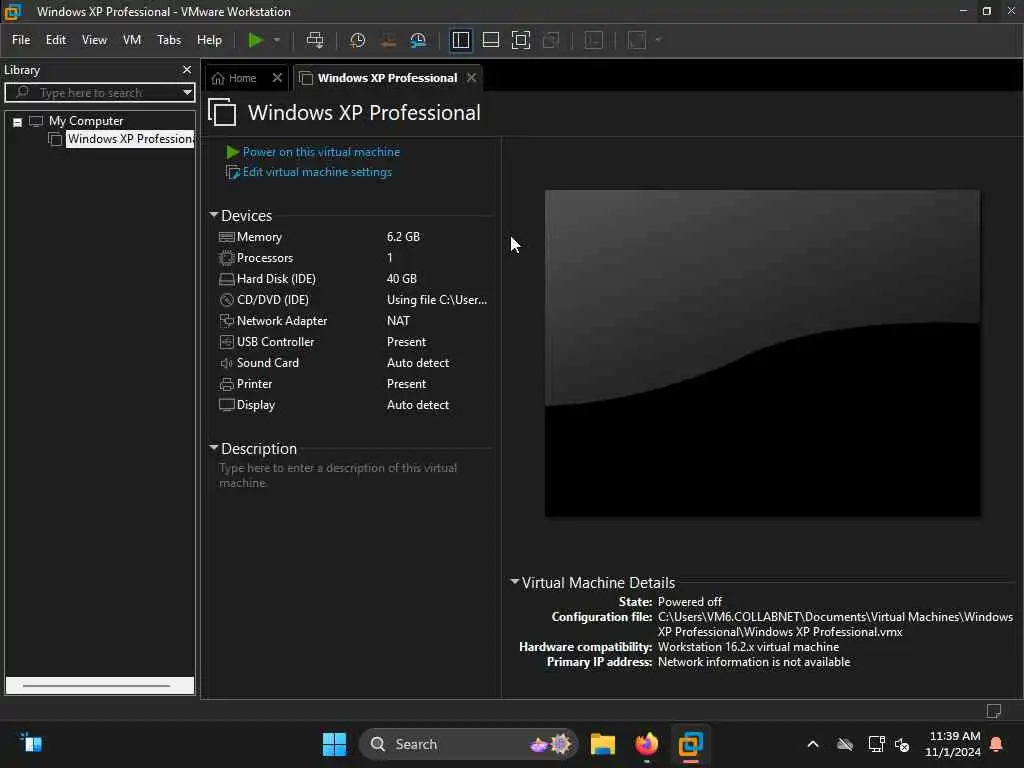Image resolution: width=1024 pixels, height=768 pixels.
Task: Click the virtual machine preview thumbnail
Action: tap(762, 353)
